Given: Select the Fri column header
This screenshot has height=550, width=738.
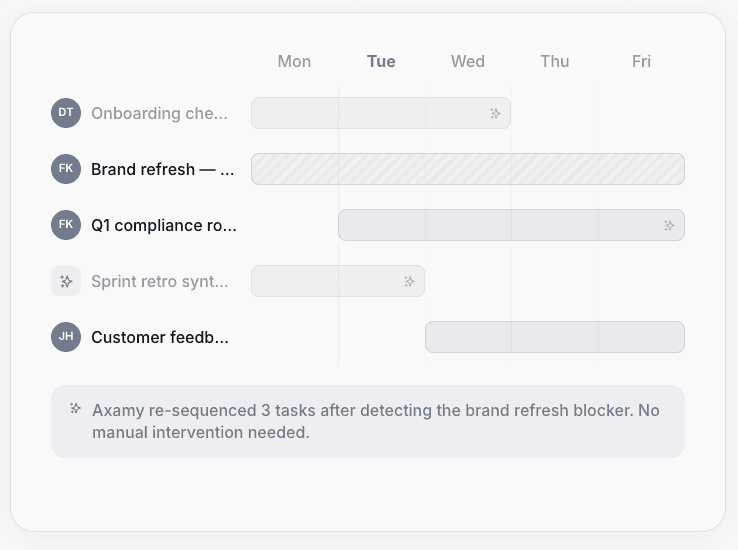Looking at the screenshot, I should point(641,61).
